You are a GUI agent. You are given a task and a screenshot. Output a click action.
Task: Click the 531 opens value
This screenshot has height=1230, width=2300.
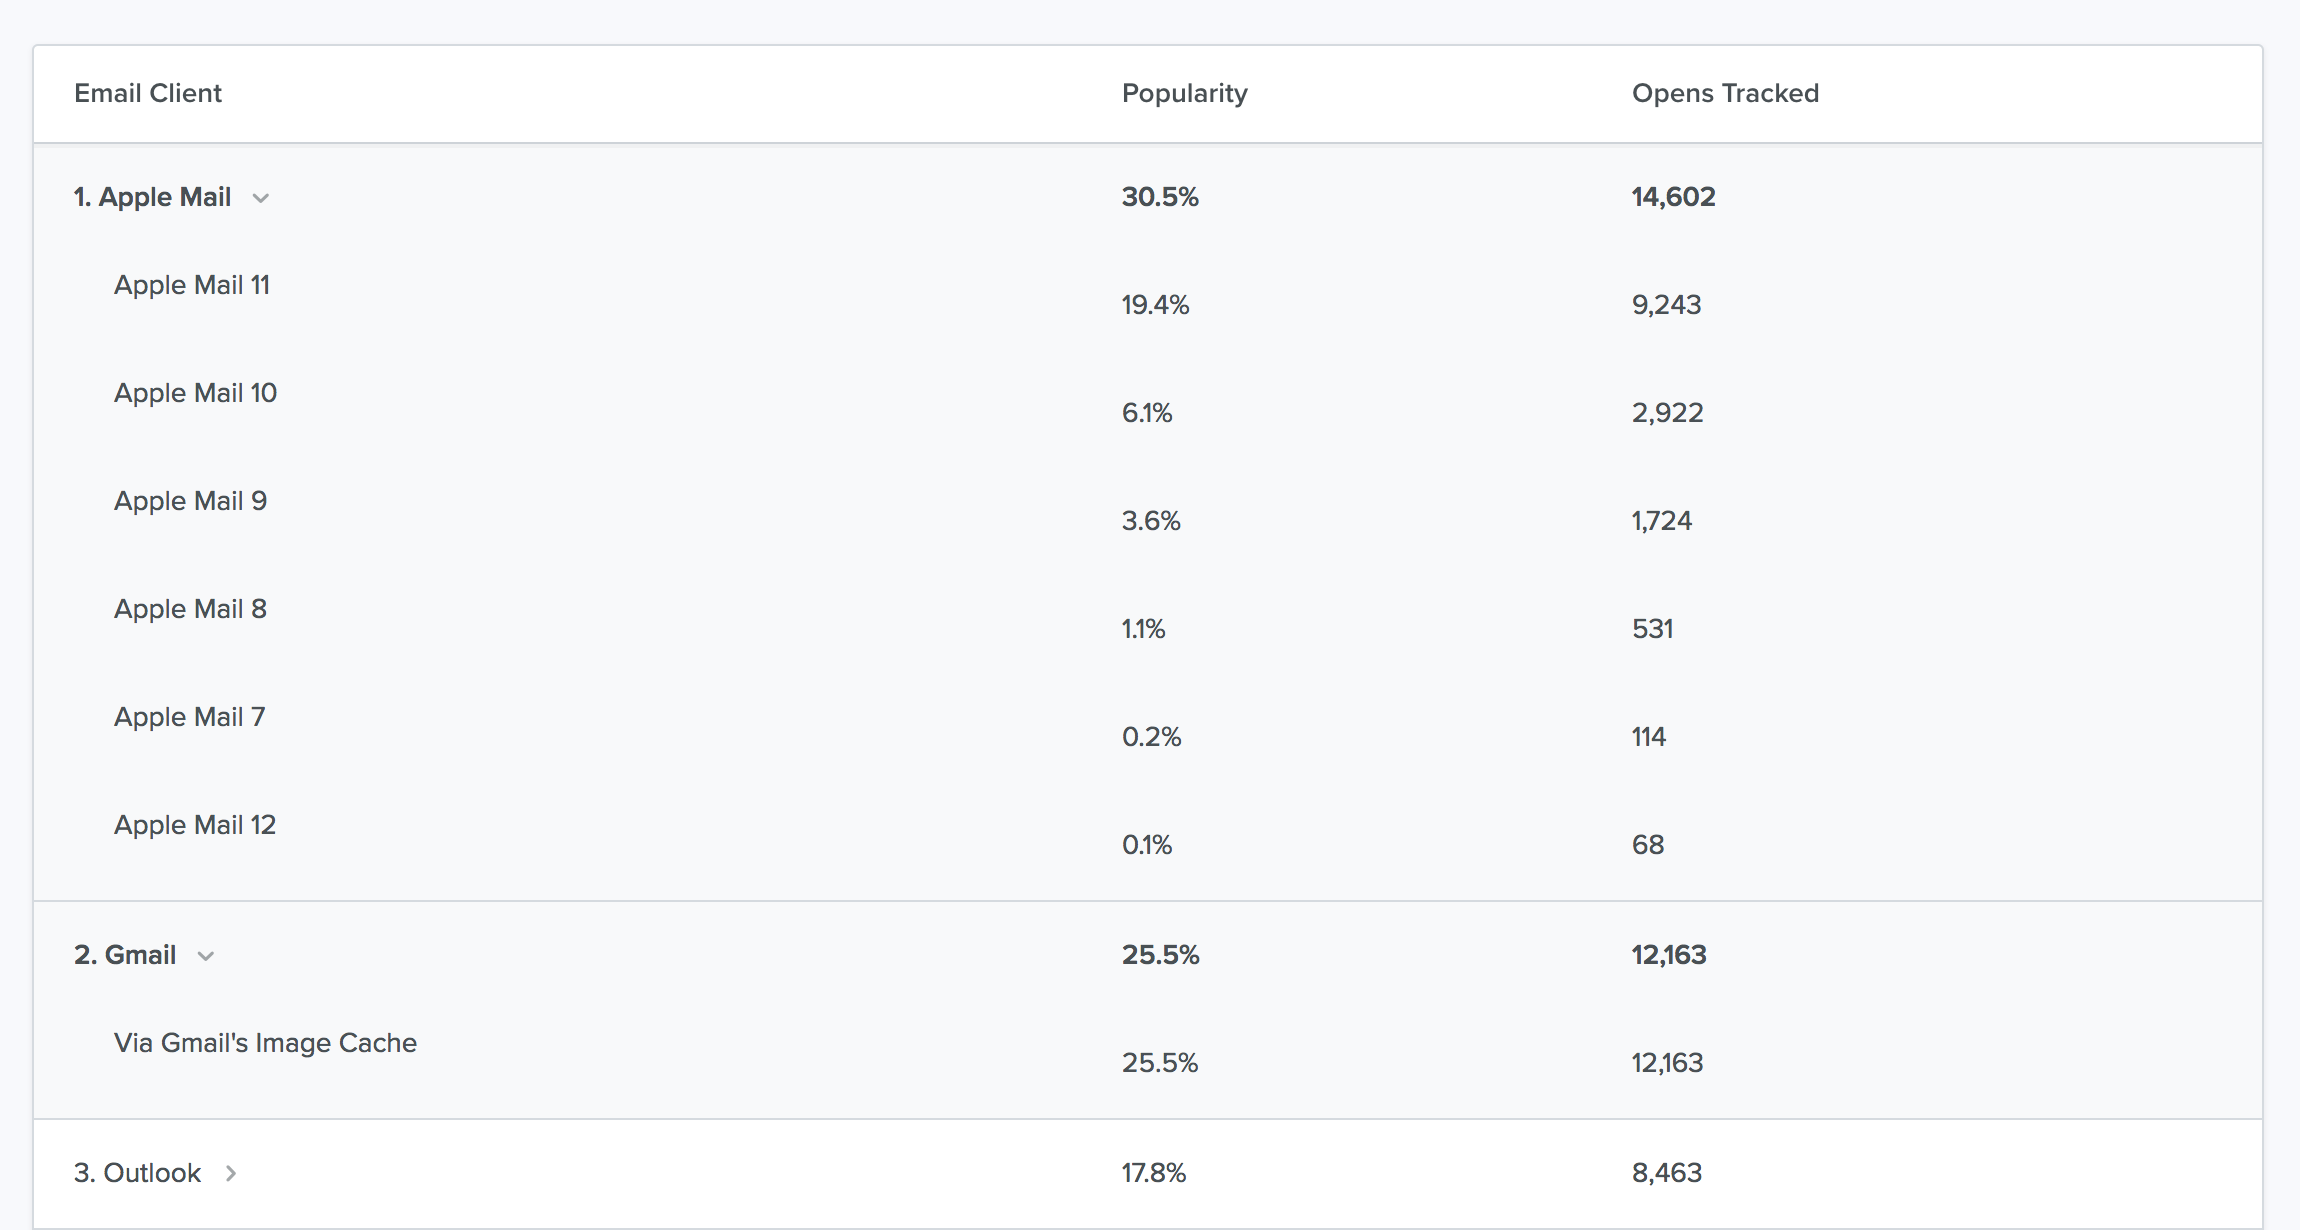pos(1652,629)
